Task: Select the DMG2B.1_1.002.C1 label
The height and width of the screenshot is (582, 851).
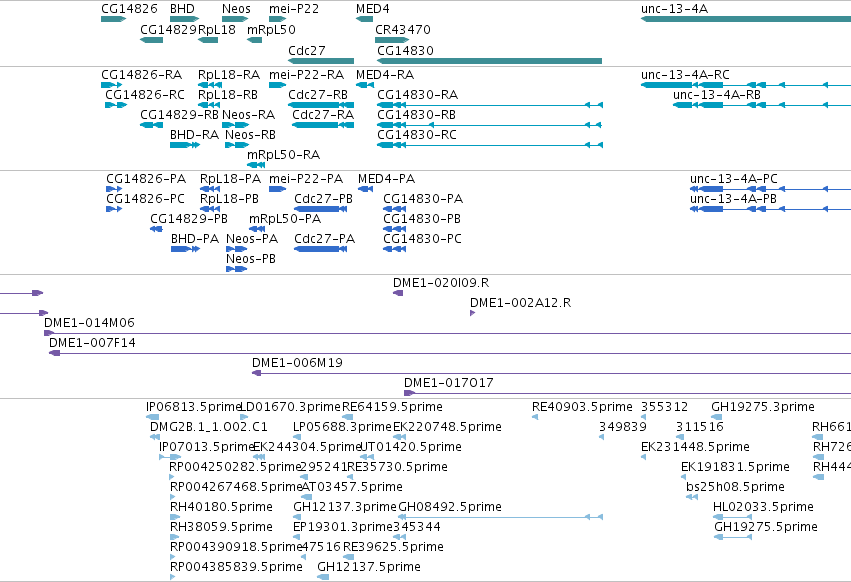Action: (x=209, y=427)
